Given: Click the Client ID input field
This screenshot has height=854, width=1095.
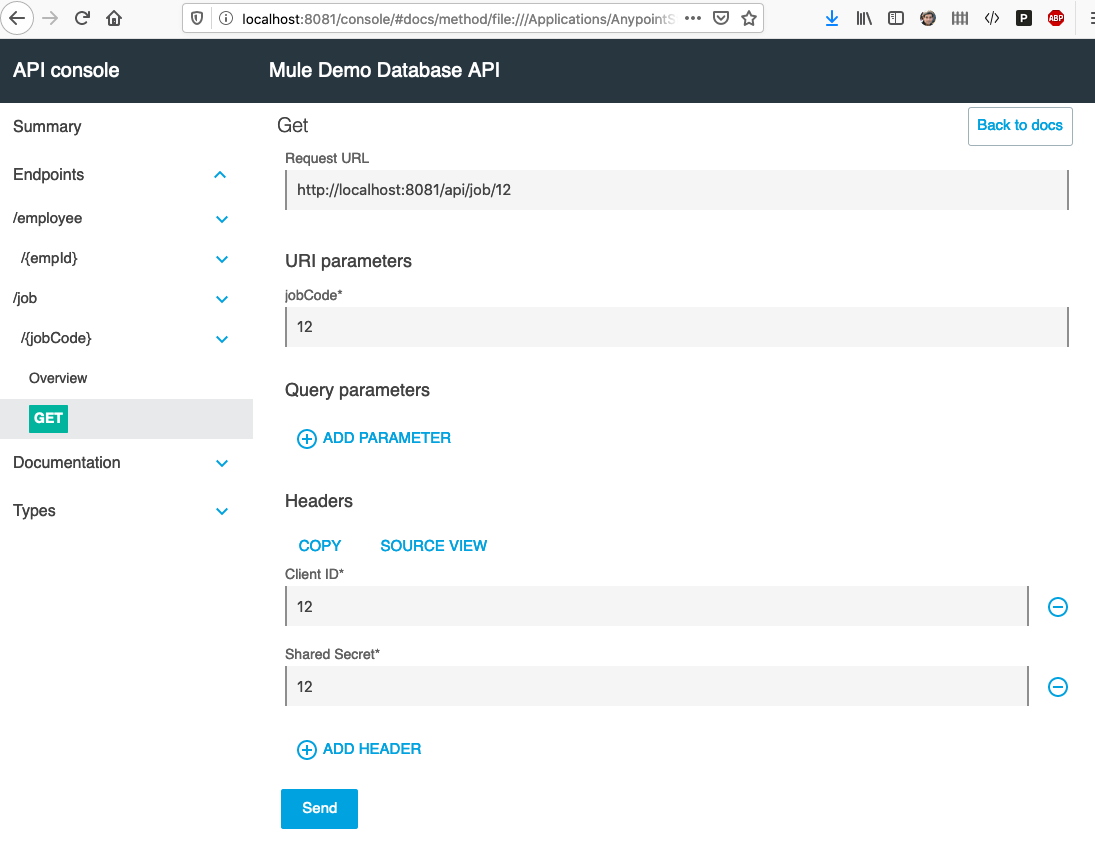Looking at the screenshot, I should click(656, 607).
